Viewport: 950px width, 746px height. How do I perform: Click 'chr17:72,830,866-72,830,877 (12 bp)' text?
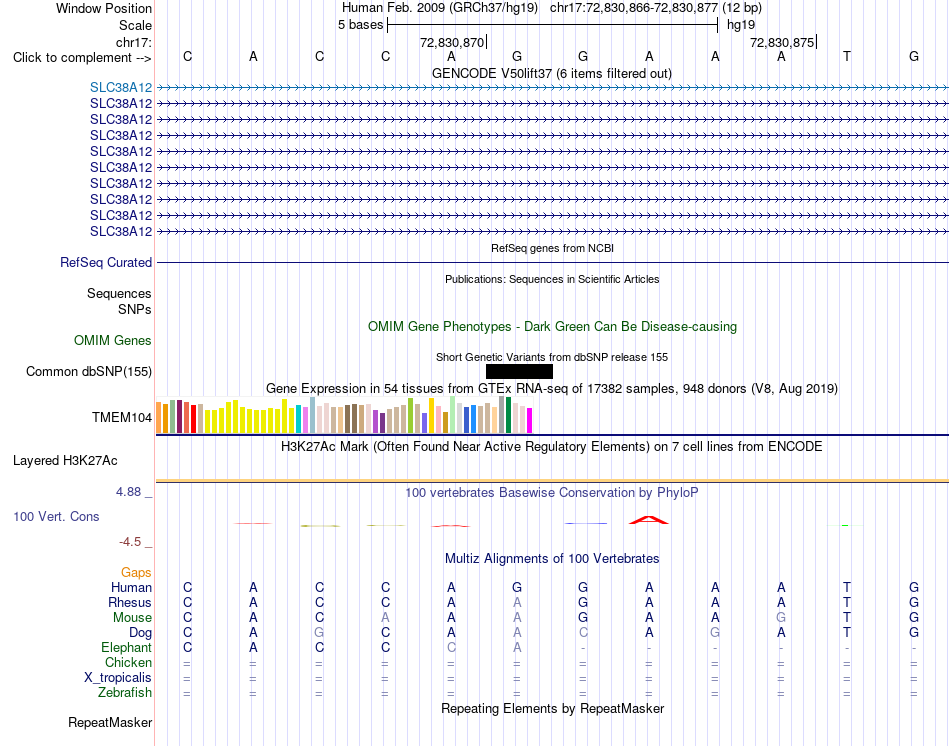[x=656, y=8]
